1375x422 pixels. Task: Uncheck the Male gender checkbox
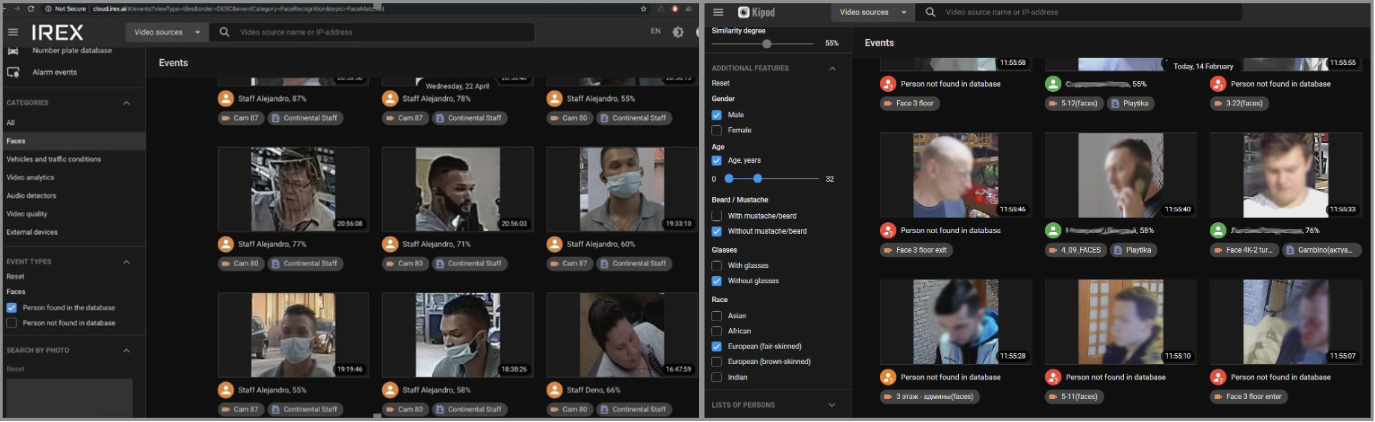[716, 115]
